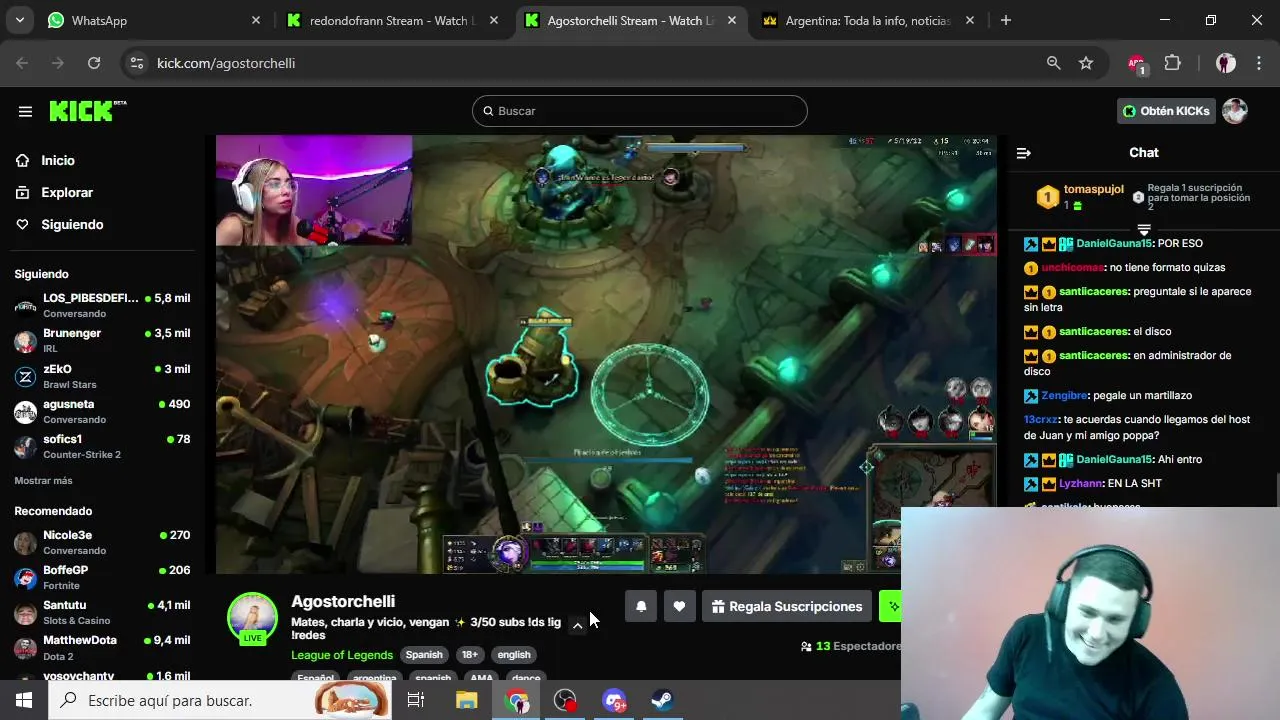1280x720 pixels.
Task: Open agusneta channel in sidebar
Action: click(101, 411)
